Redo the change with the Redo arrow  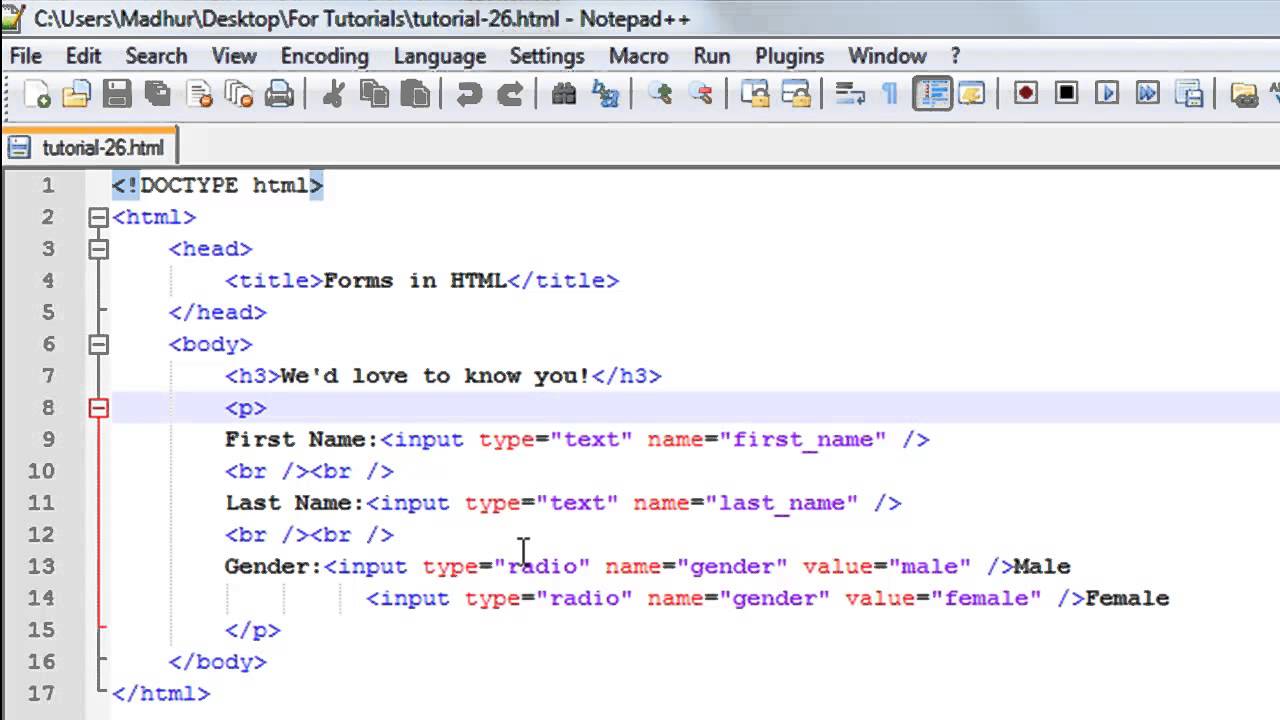(x=510, y=94)
